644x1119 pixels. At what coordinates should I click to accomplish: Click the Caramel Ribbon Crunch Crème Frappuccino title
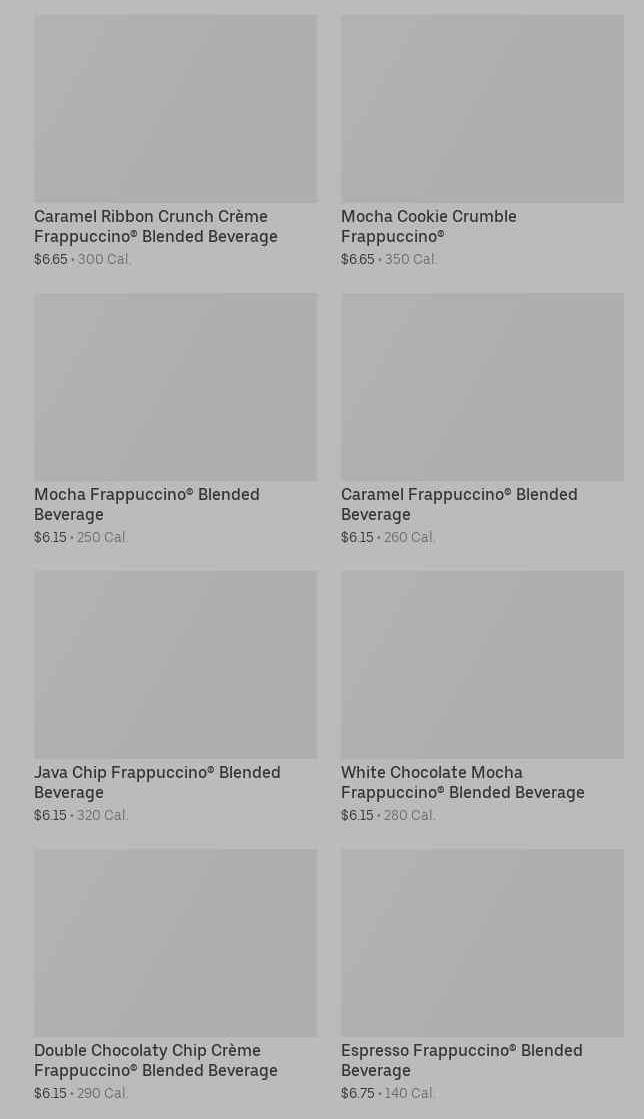pos(155,226)
